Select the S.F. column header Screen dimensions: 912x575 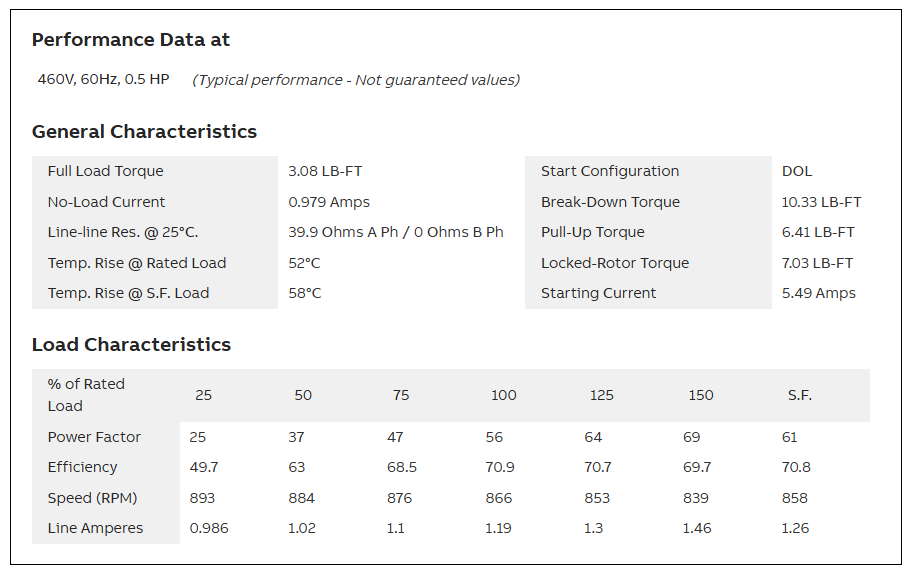800,395
